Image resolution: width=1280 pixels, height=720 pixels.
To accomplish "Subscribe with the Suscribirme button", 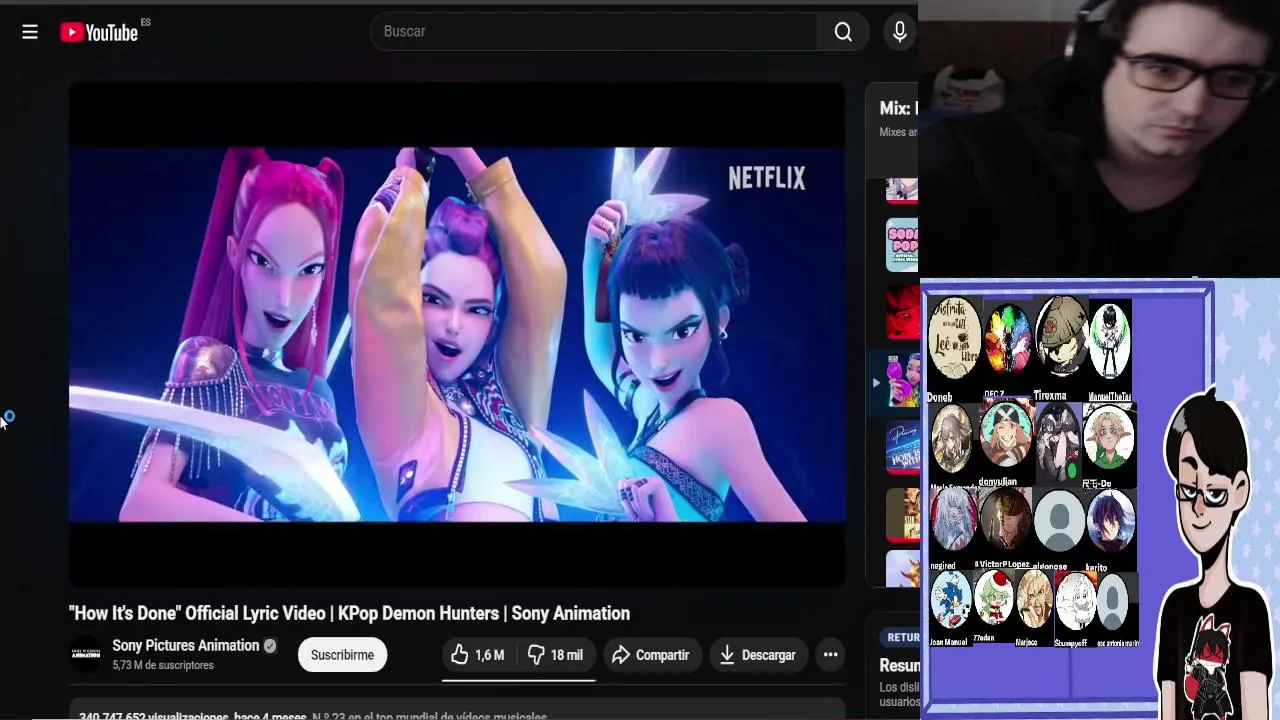I will [342, 655].
